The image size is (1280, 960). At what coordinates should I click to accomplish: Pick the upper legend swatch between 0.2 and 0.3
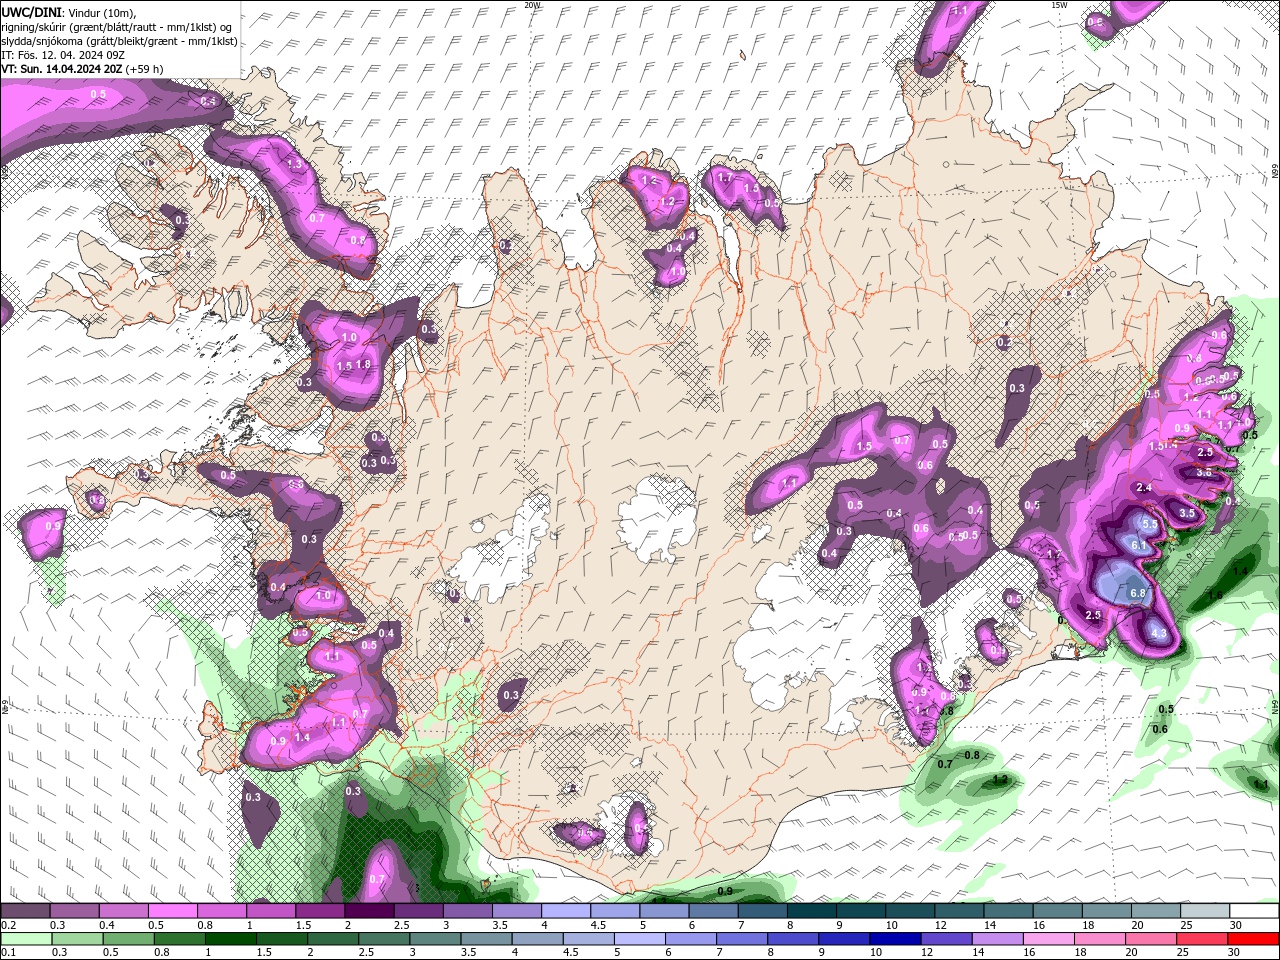tap(26, 910)
